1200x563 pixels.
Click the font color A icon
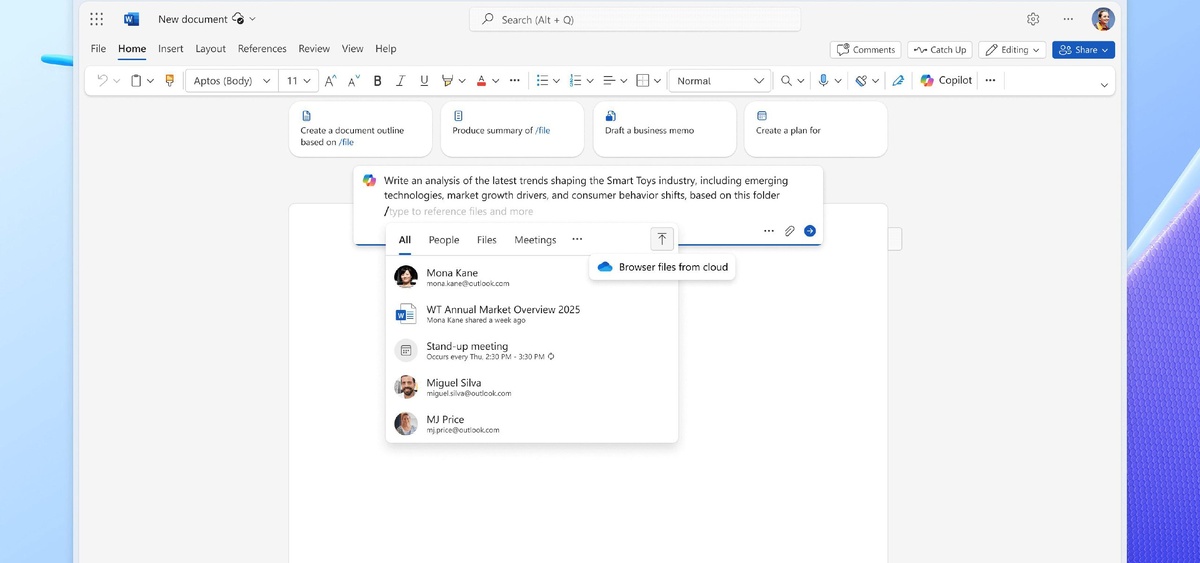pyautogui.click(x=481, y=81)
